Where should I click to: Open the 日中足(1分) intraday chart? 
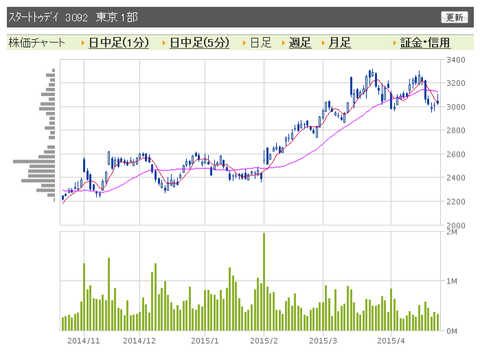coord(119,43)
